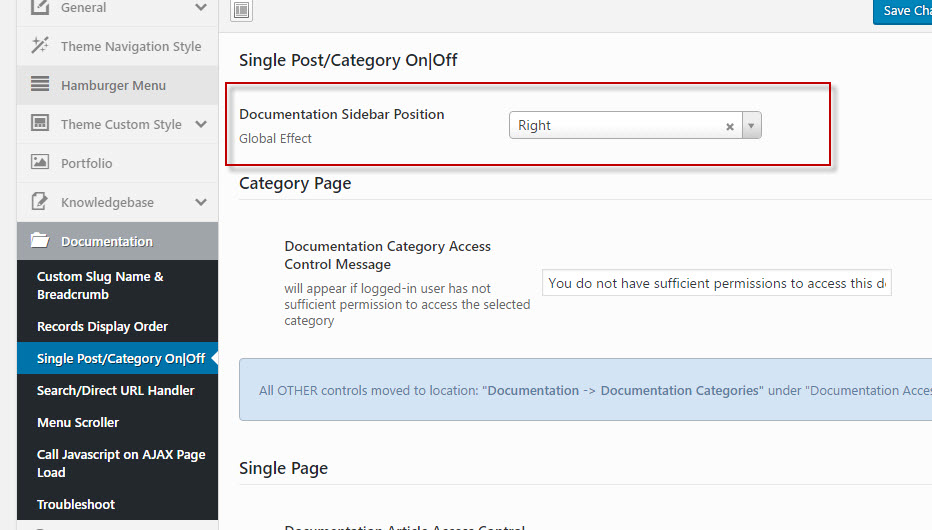This screenshot has width=932, height=530.
Task: Click the General pencil icon in sidebar
Action: point(40,8)
